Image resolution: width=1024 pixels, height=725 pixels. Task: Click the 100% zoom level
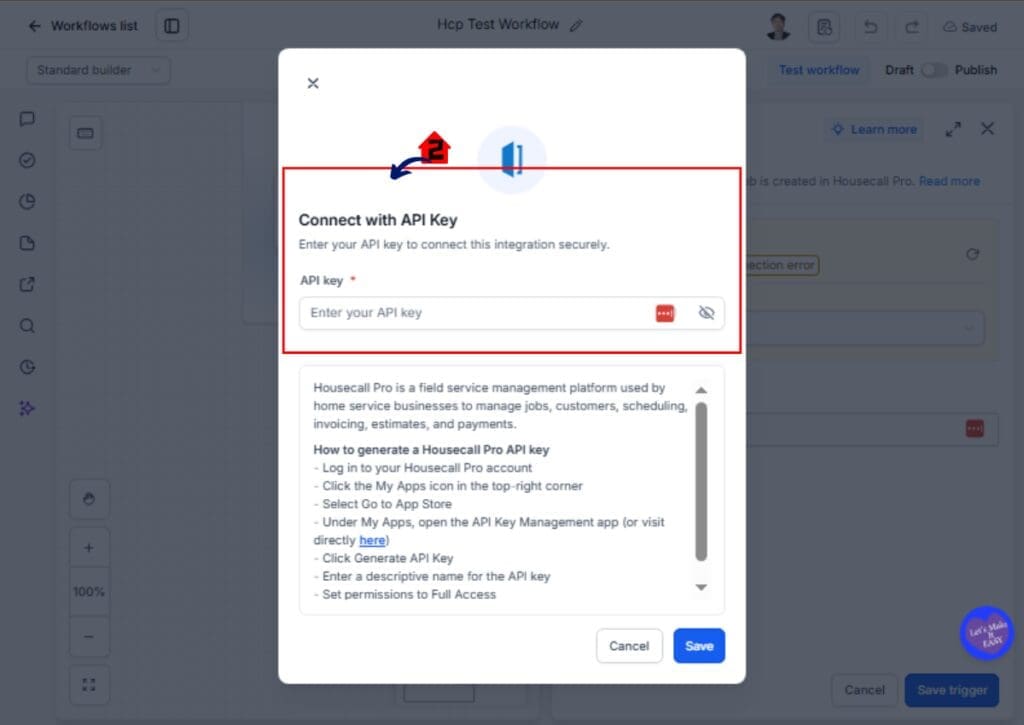89,592
